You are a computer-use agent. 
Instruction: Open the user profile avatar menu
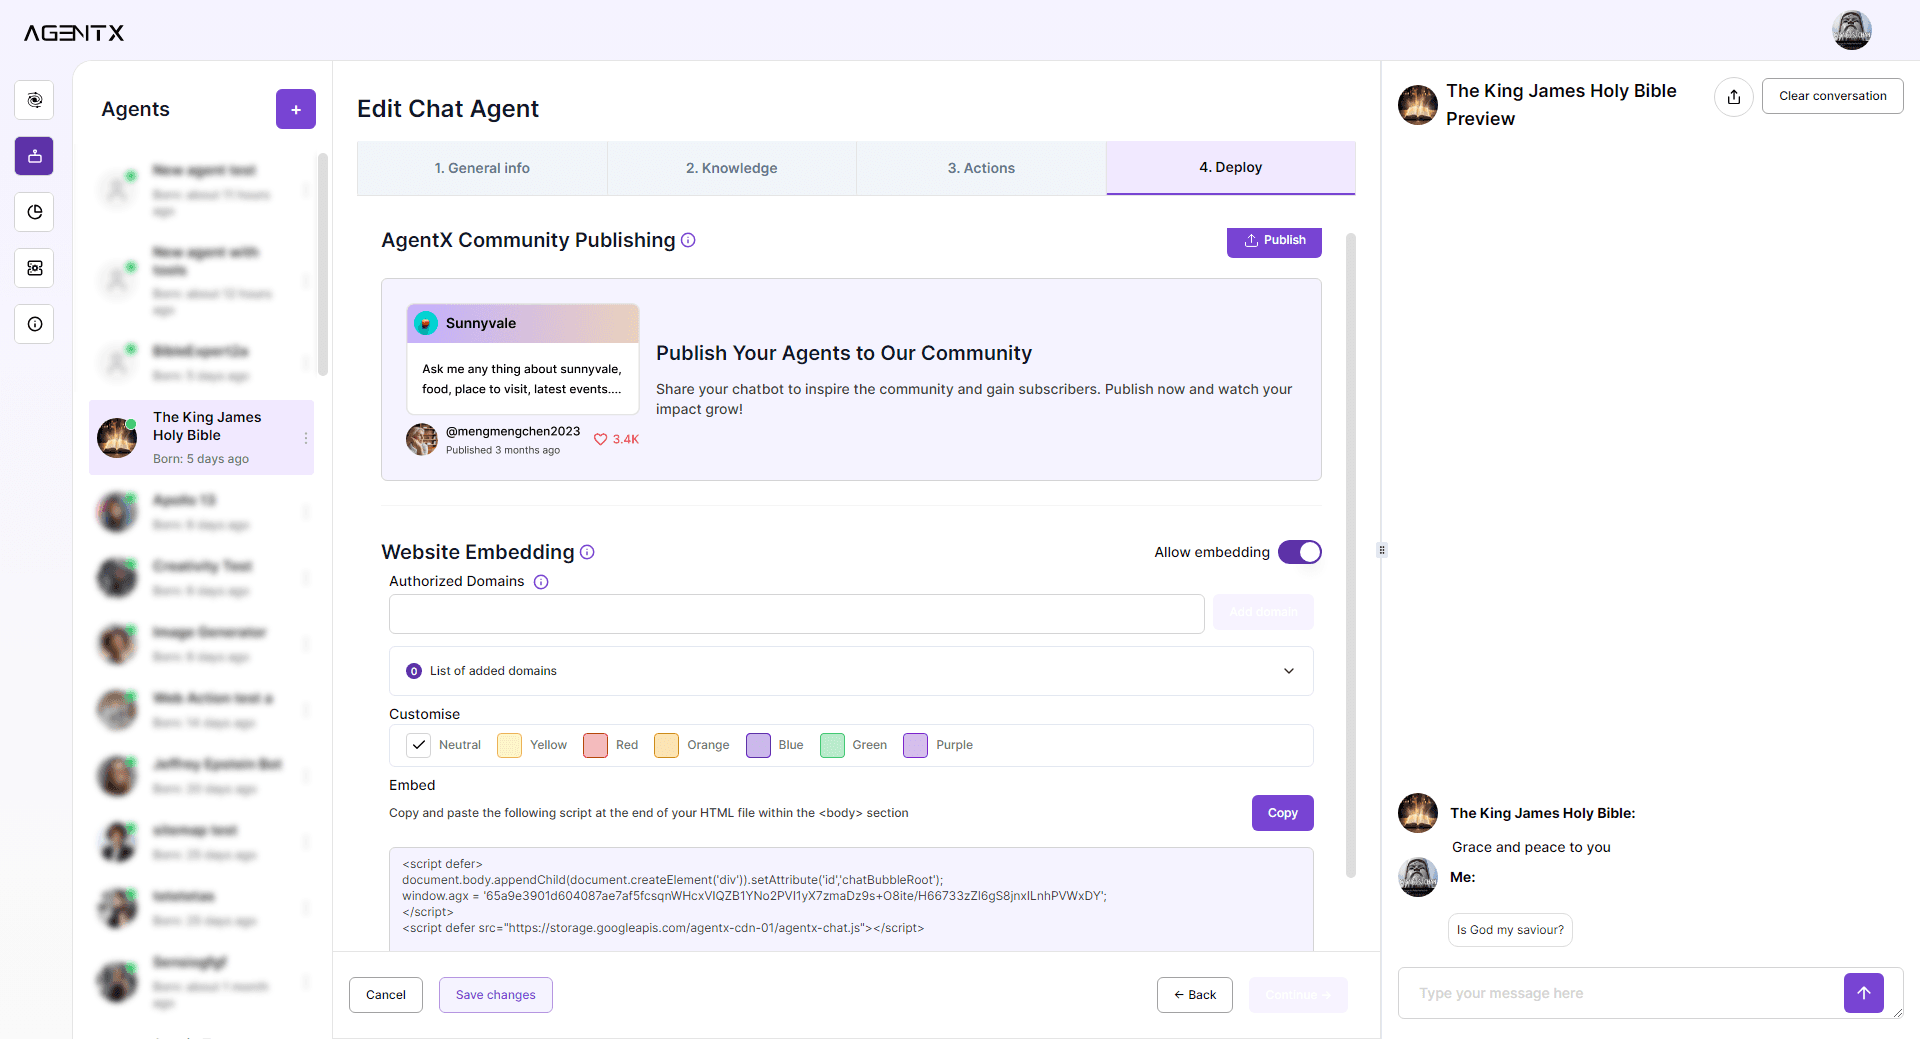coord(1851,30)
